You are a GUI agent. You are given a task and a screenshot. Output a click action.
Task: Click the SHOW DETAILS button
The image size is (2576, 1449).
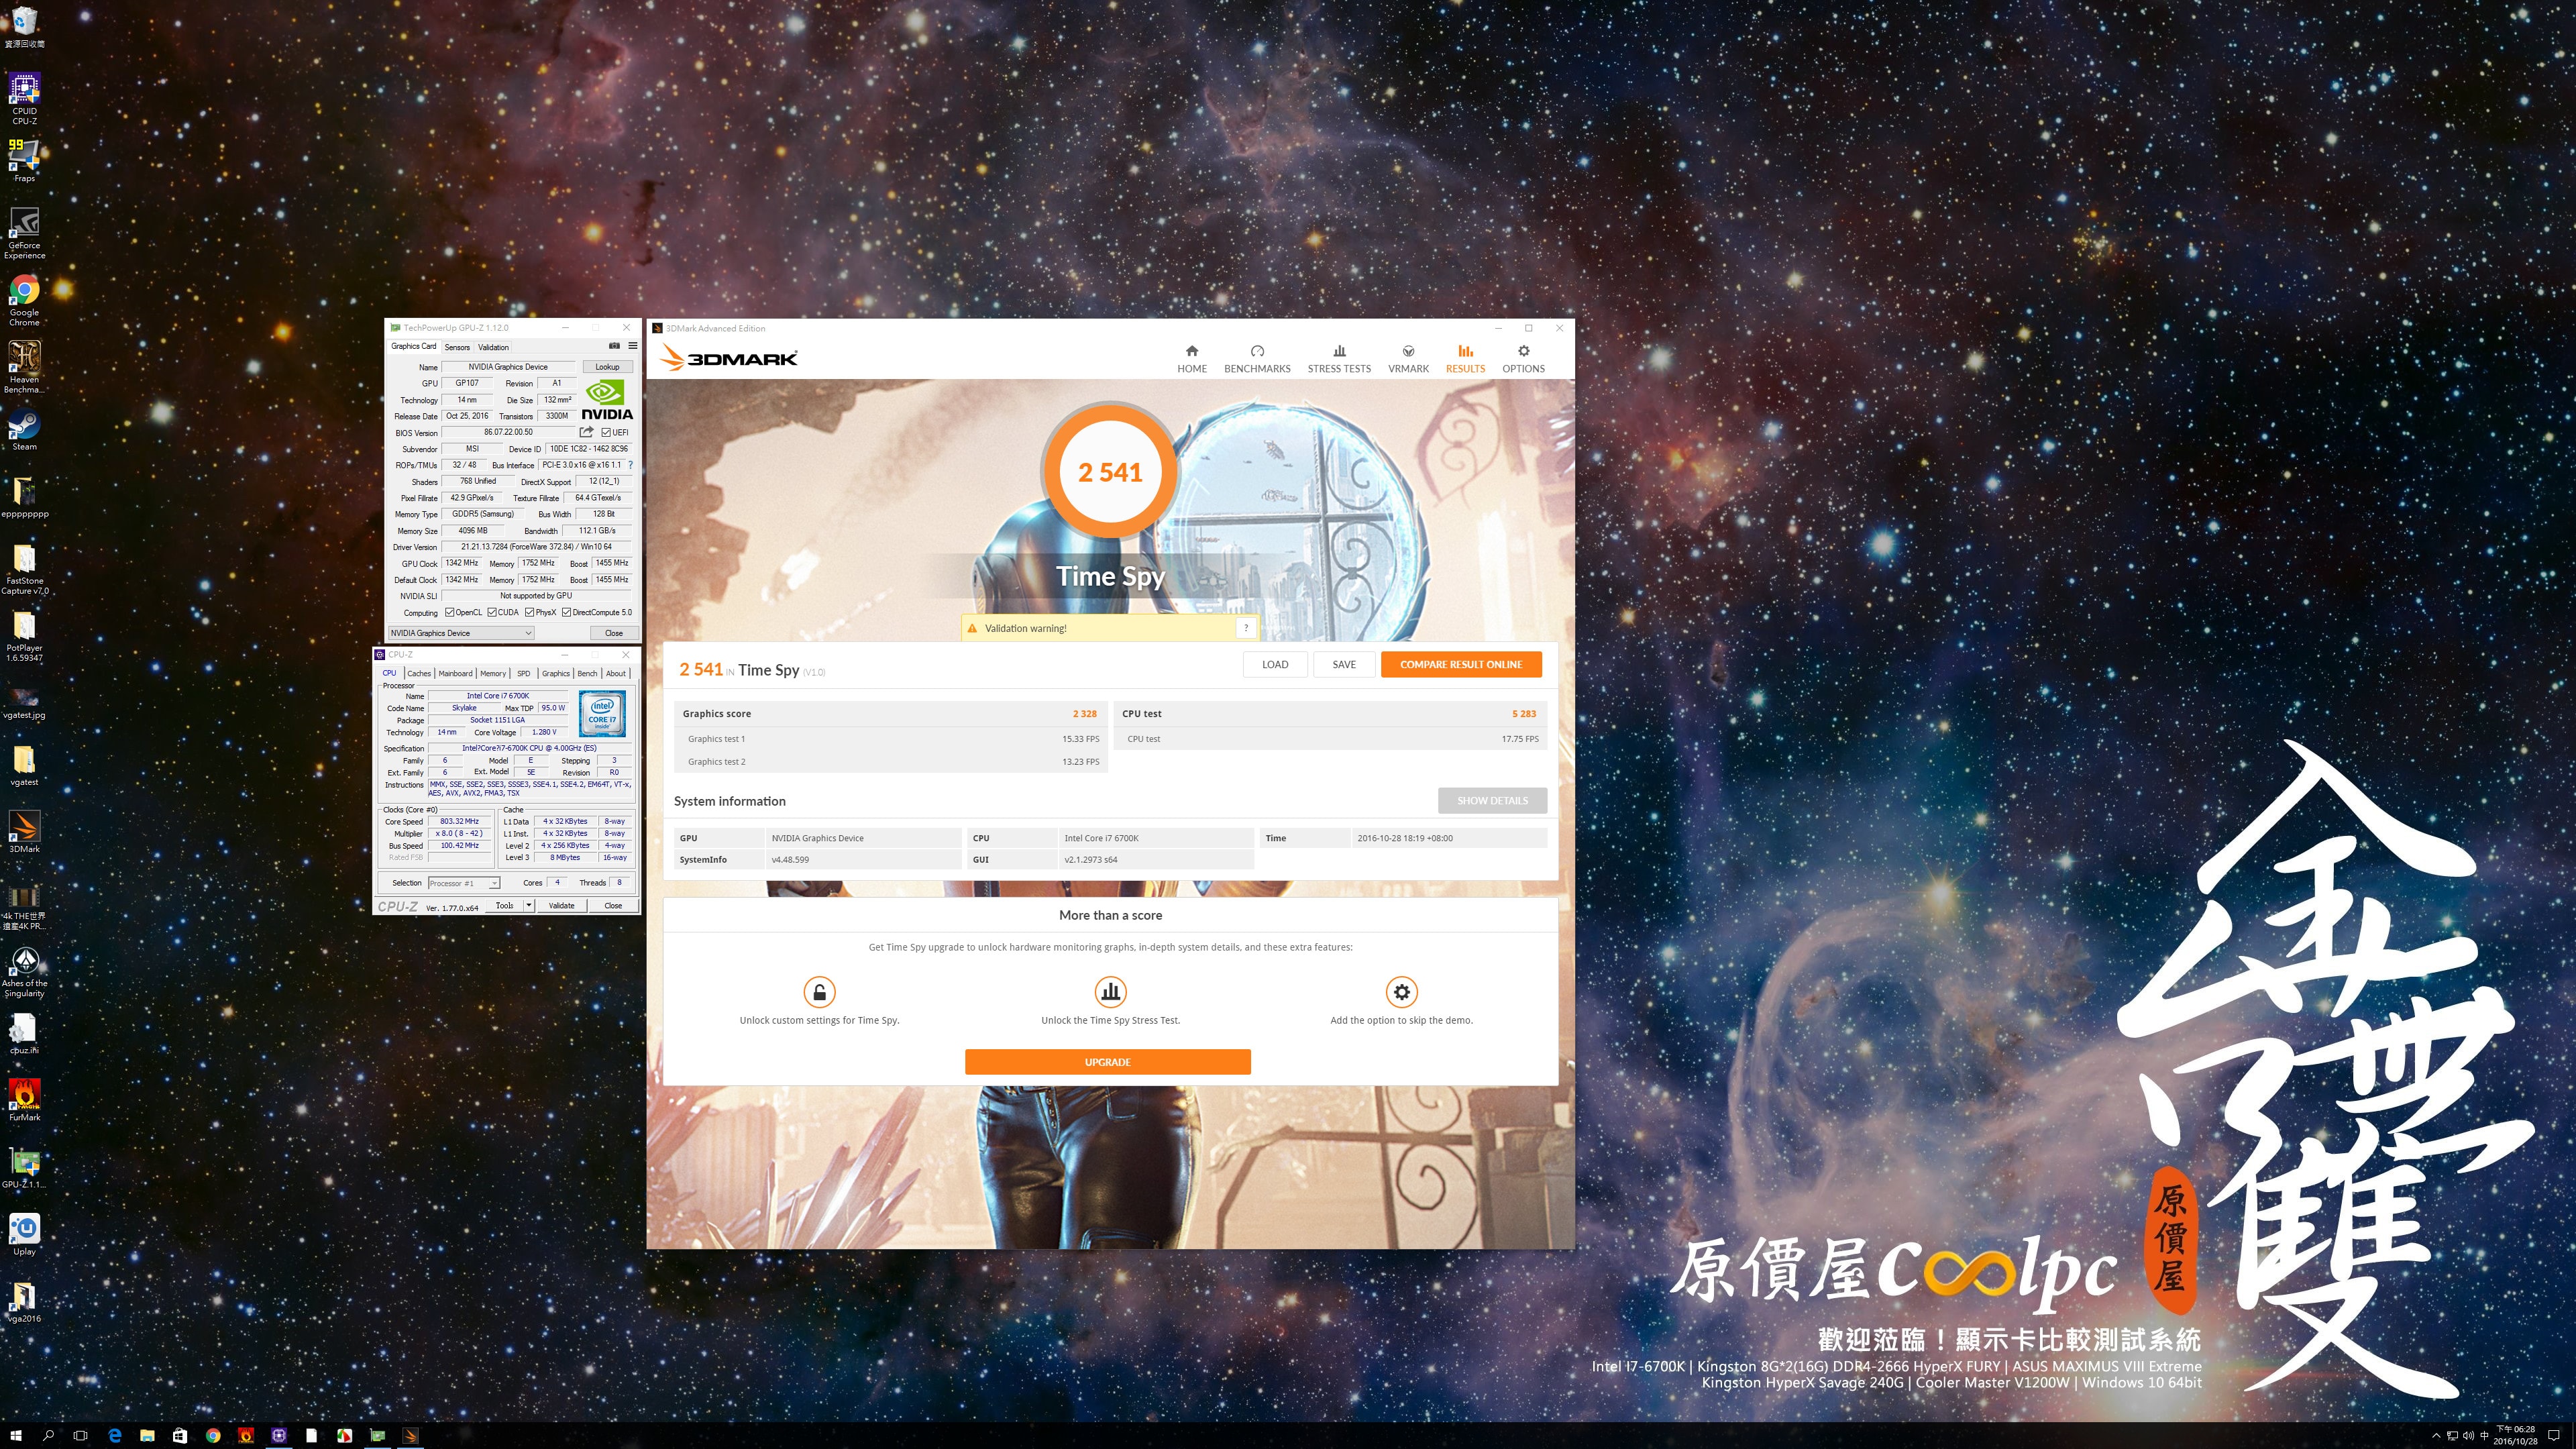click(x=1492, y=800)
